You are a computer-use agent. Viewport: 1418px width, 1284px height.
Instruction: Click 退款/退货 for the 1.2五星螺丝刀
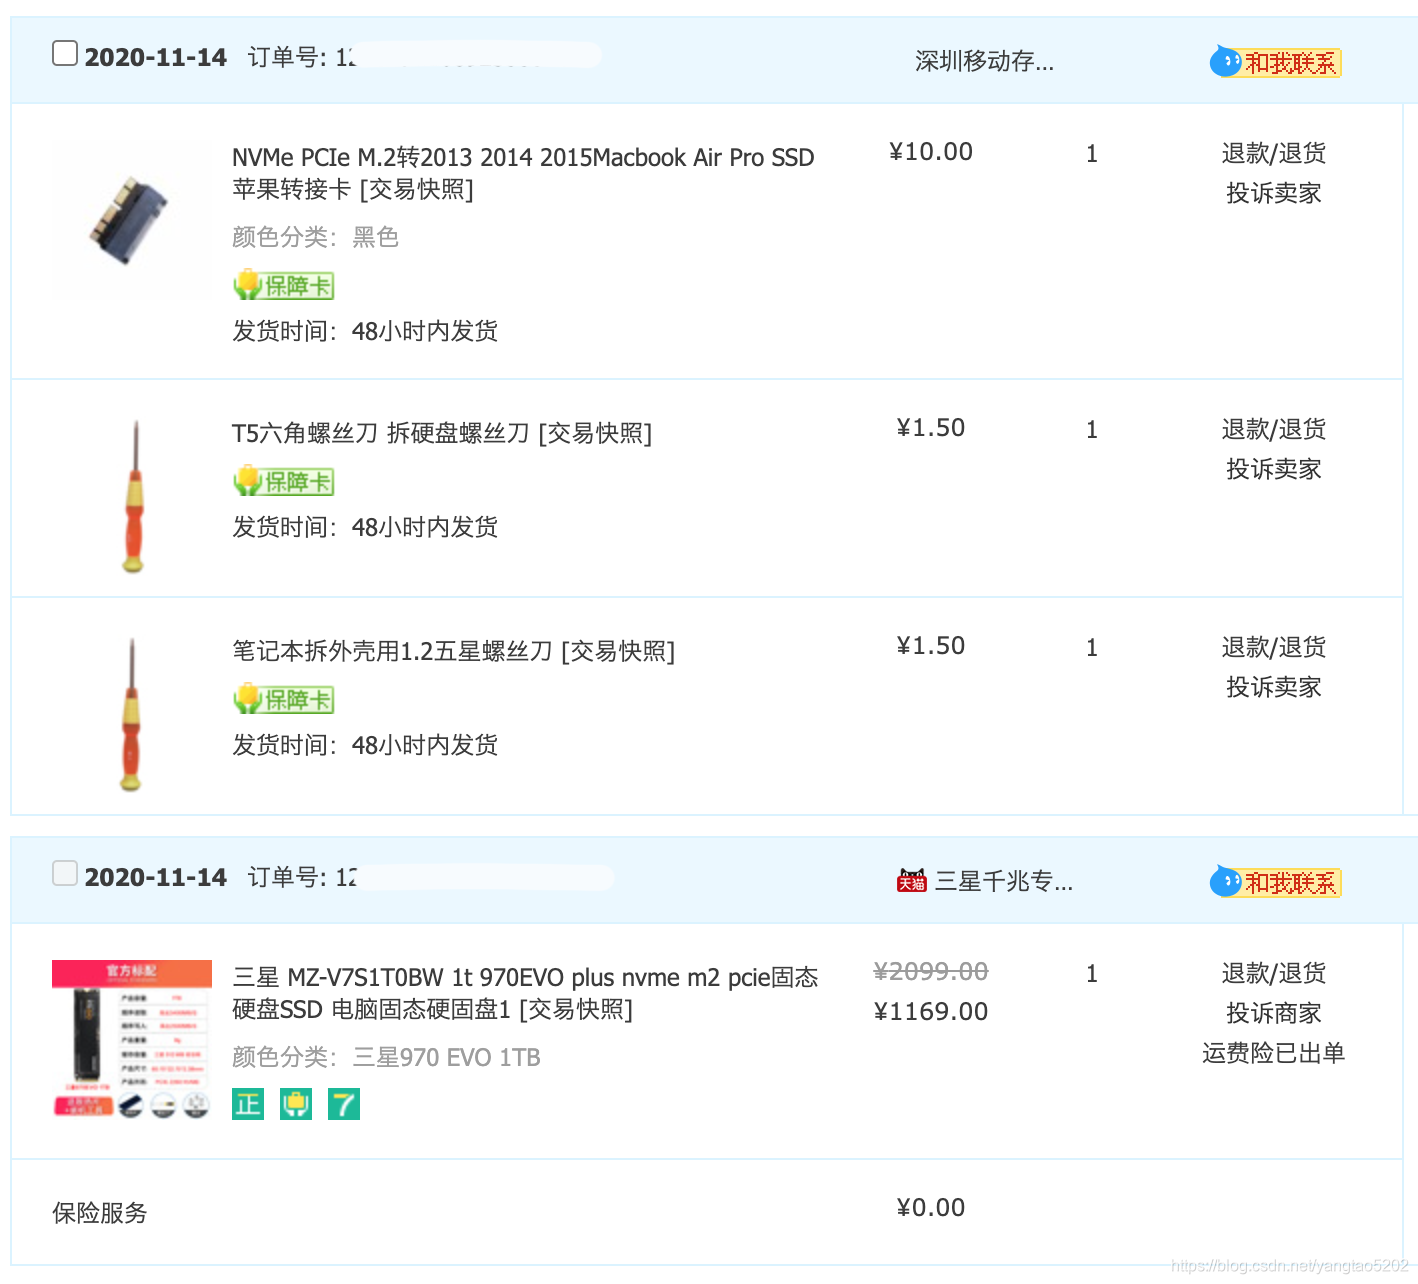pyautogui.click(x=1273, y=647)
